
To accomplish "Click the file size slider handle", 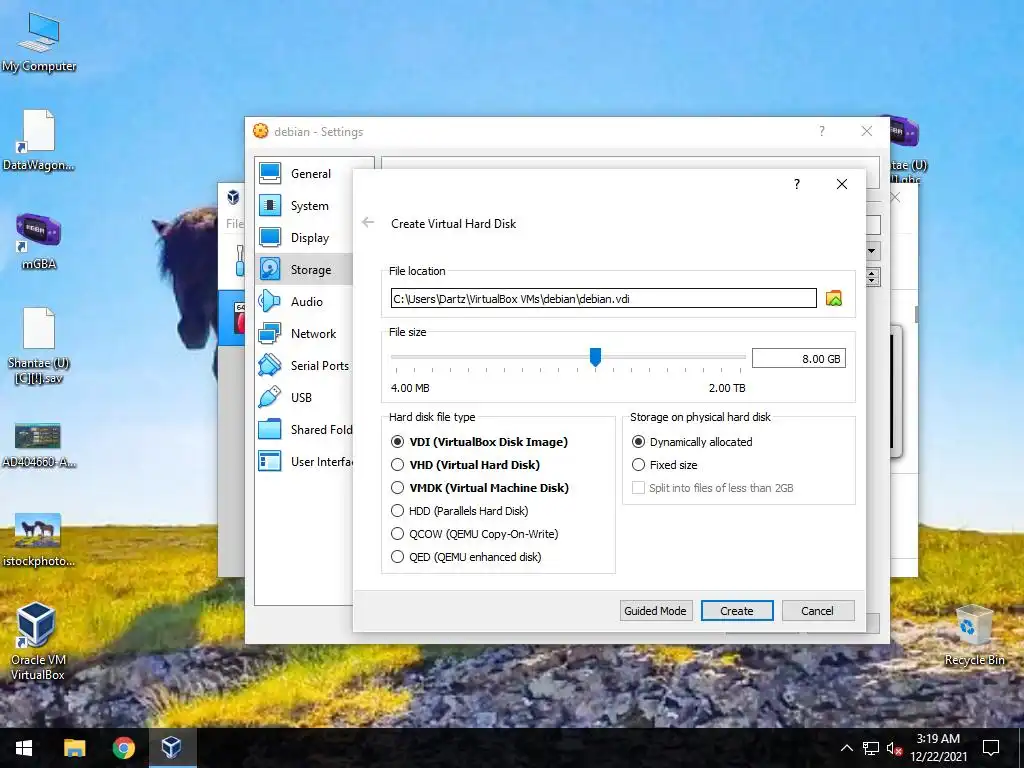I will 595,357.
